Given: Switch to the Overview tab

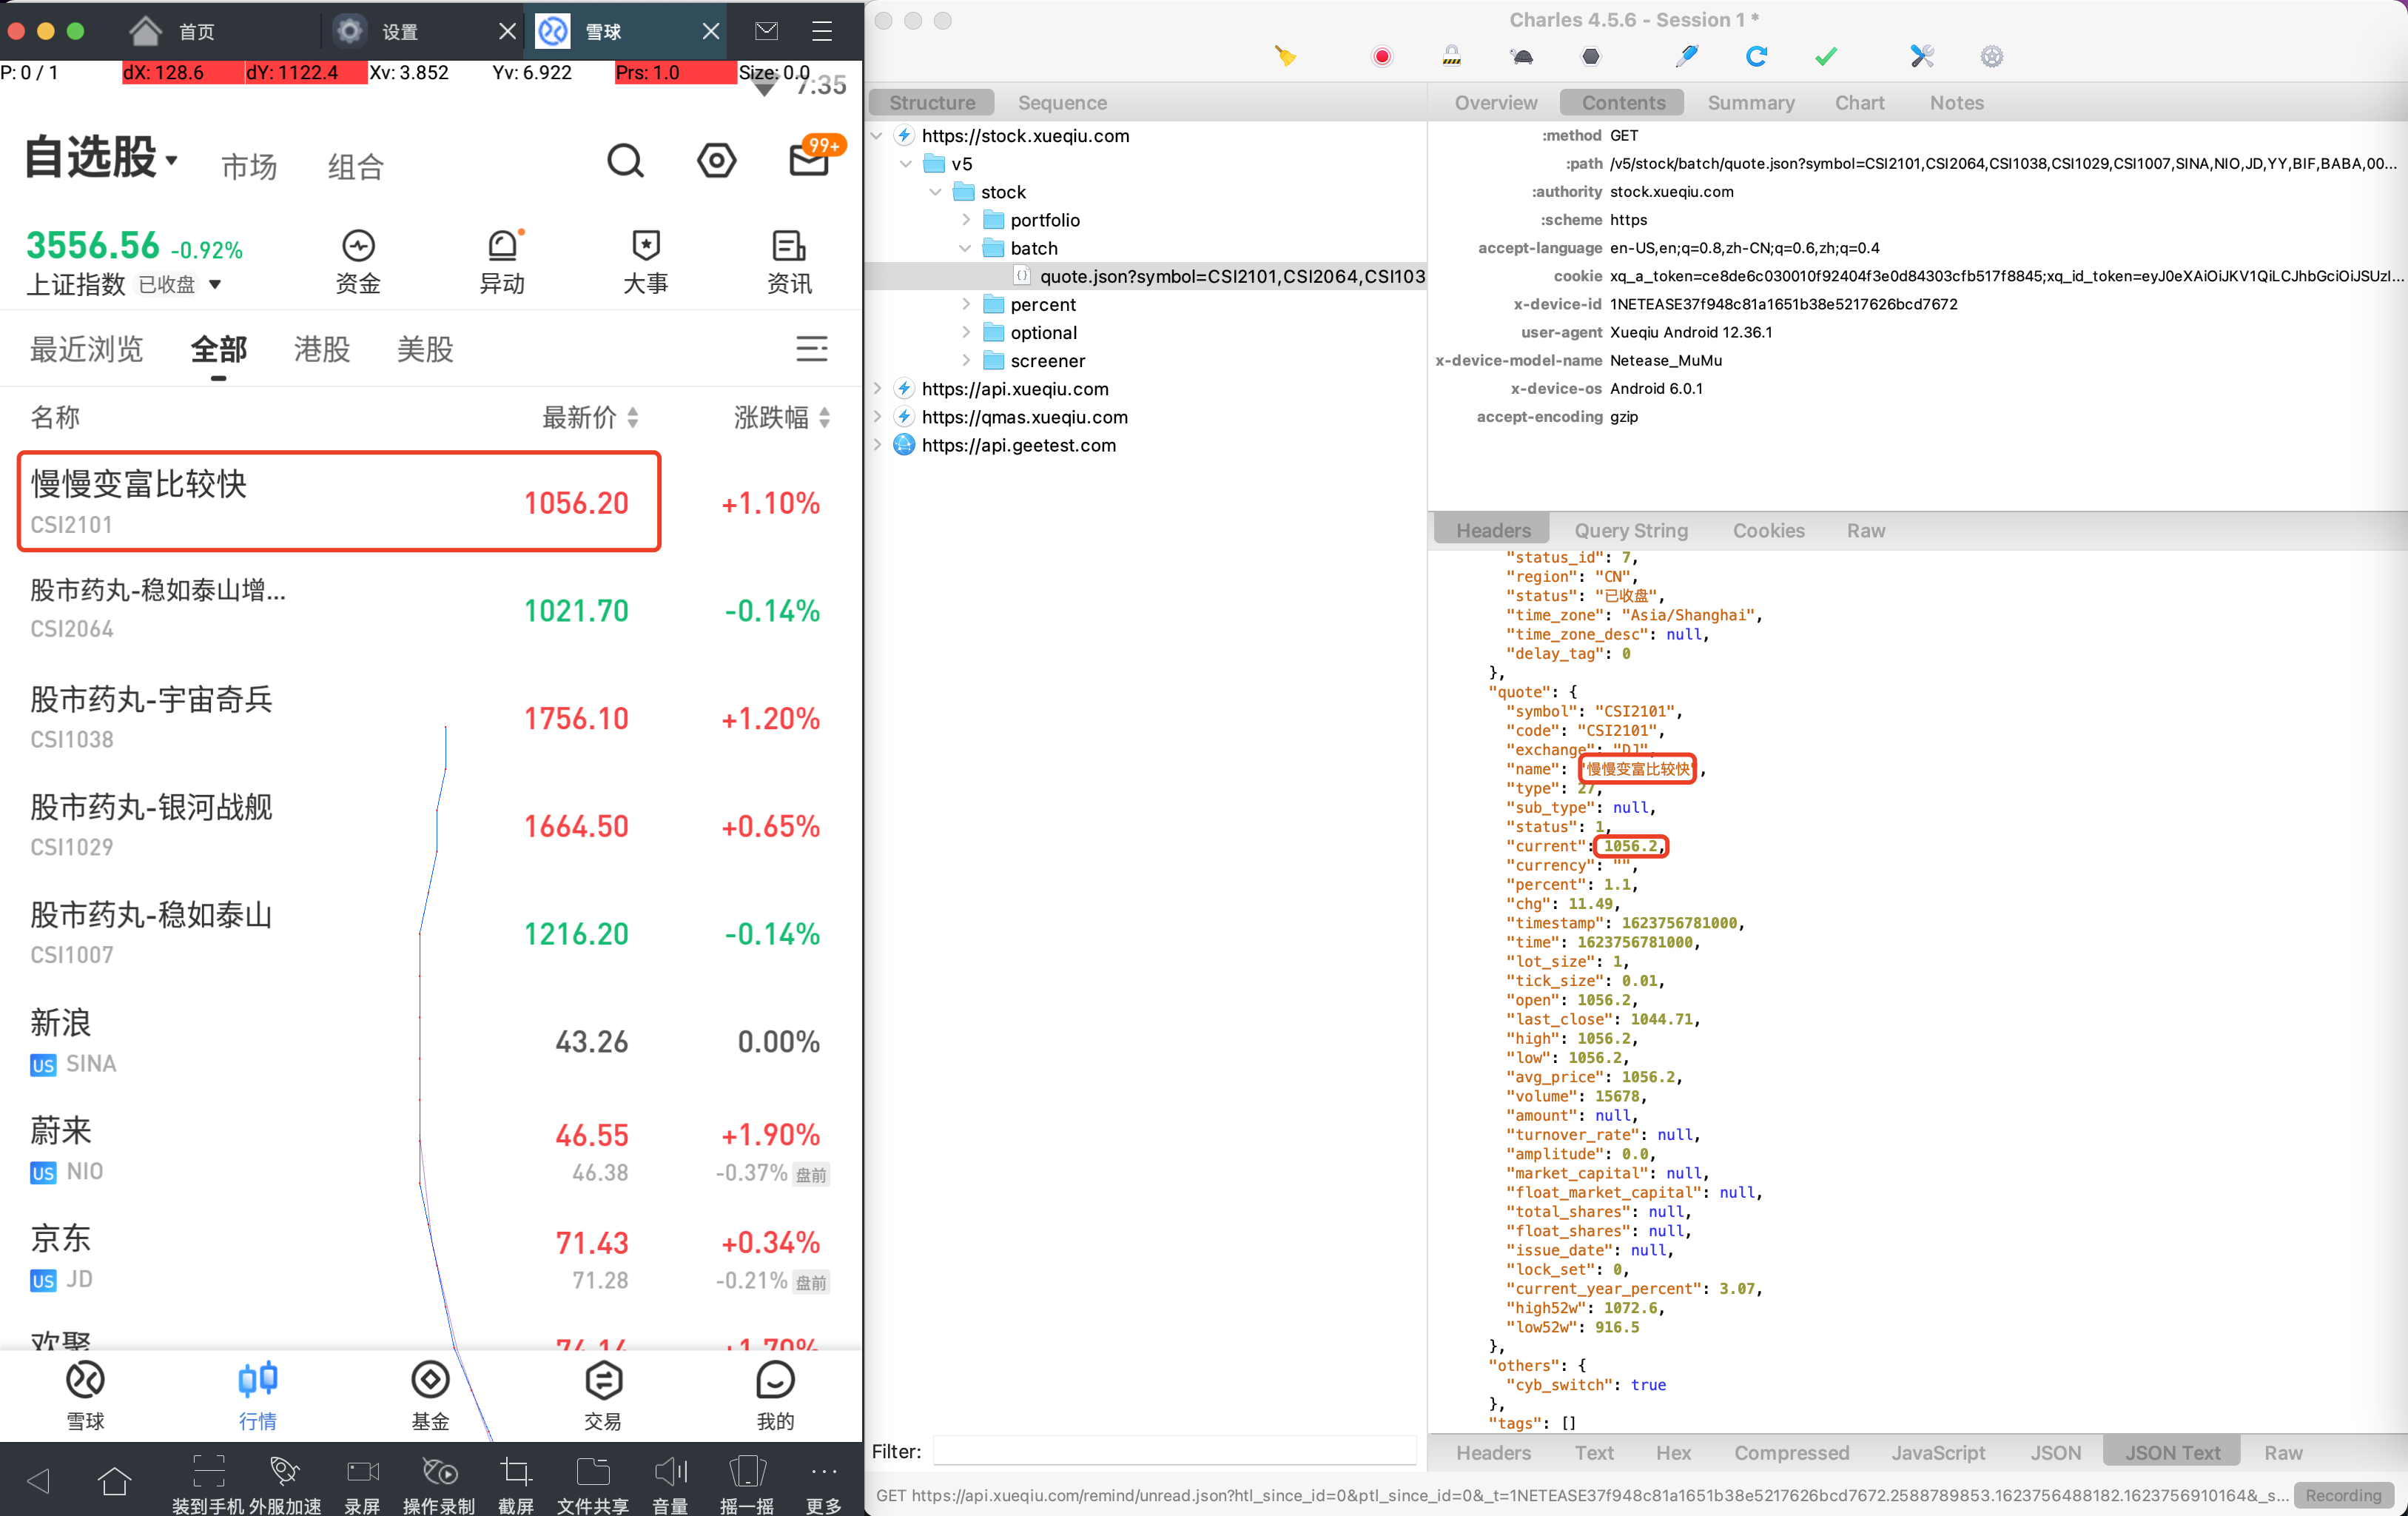Looking at the screenshot, I should tap(1495, 102).
